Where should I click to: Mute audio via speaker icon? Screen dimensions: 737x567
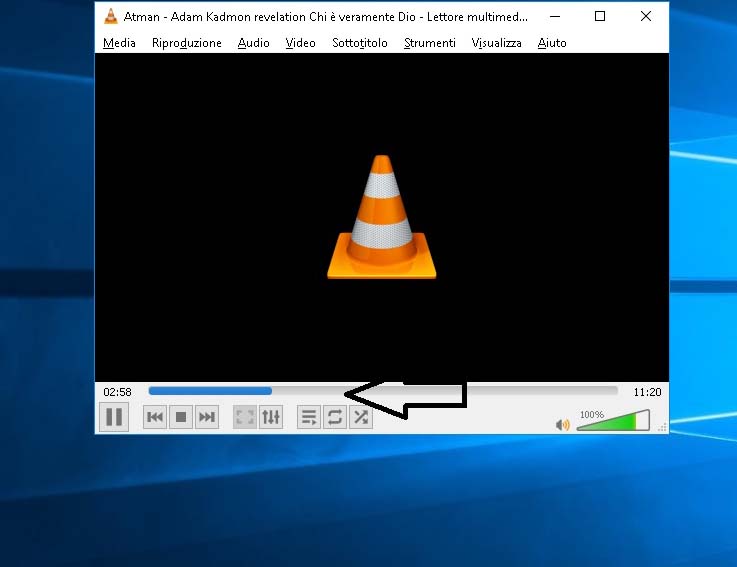pyautogui.click(x=562, y=425)
